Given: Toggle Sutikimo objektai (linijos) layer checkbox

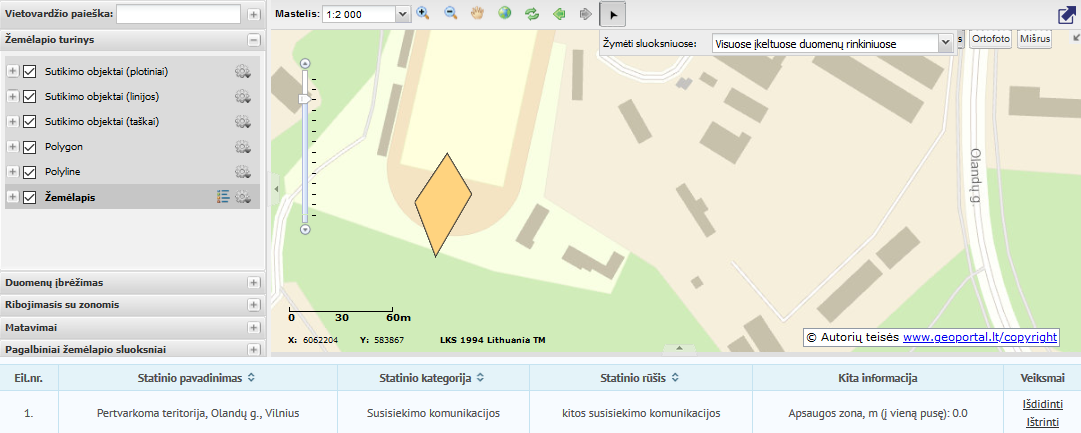Looking at the screenshot, I should click(30, 97).
